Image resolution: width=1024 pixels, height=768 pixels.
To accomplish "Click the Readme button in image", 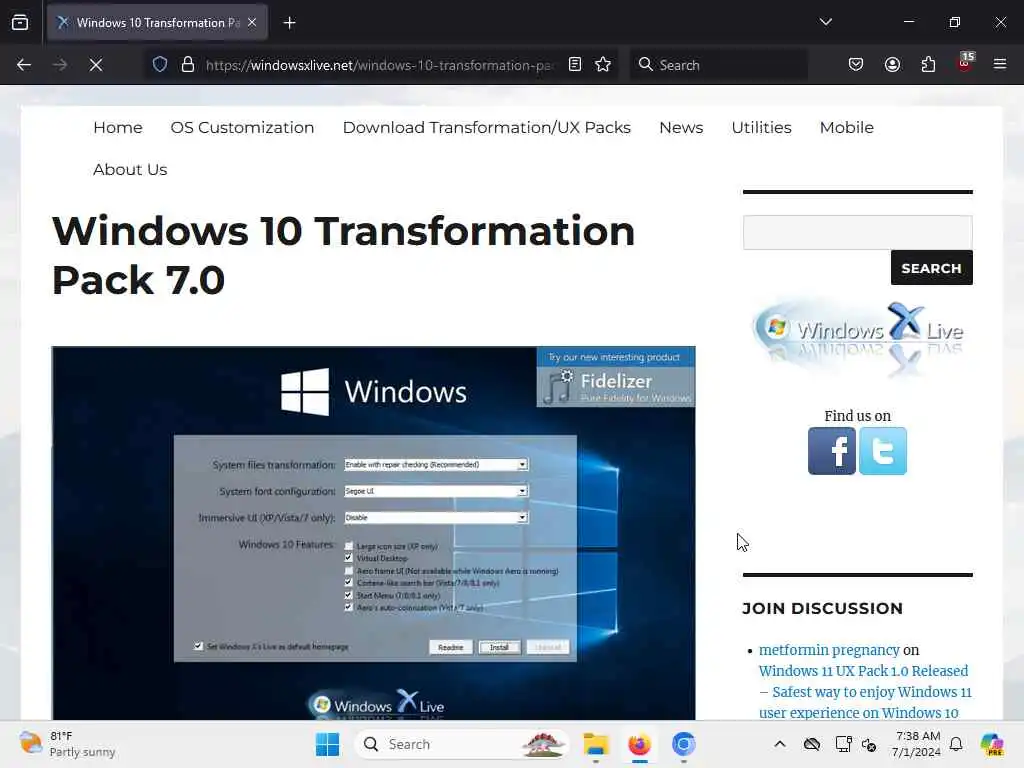I will (x=451, y=647).
